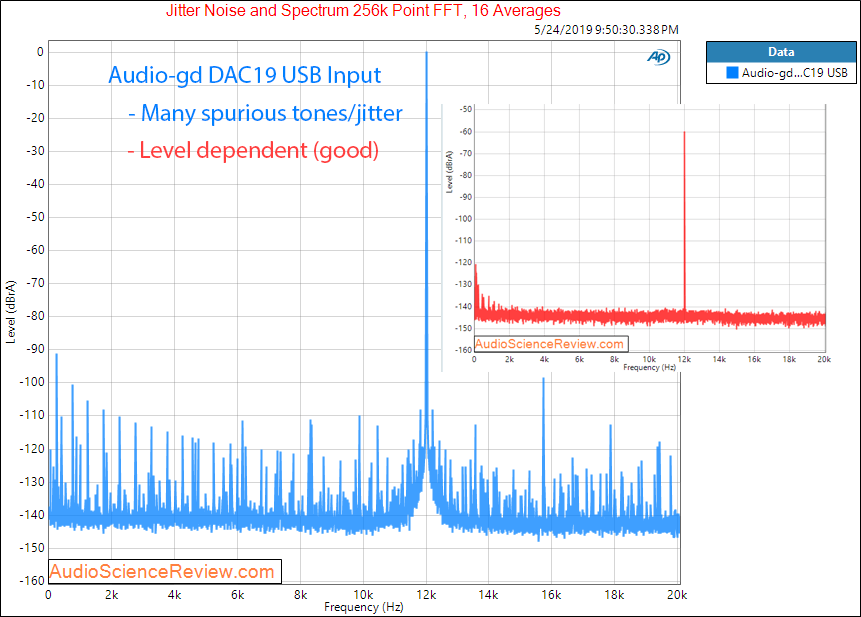Click the inset graph's -60 tick label
Screen dimensions: 861x617
pos(466,132)
